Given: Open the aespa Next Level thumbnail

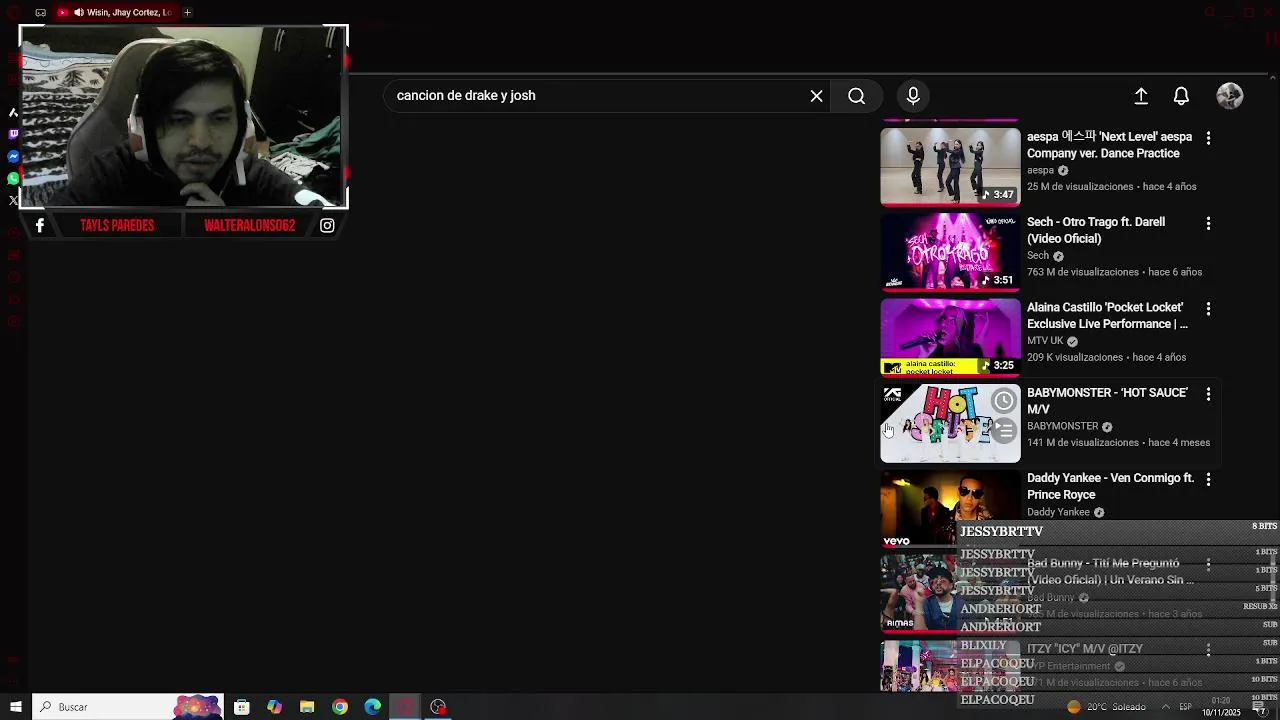Looking at the screenshot, I should pos(950,167).
